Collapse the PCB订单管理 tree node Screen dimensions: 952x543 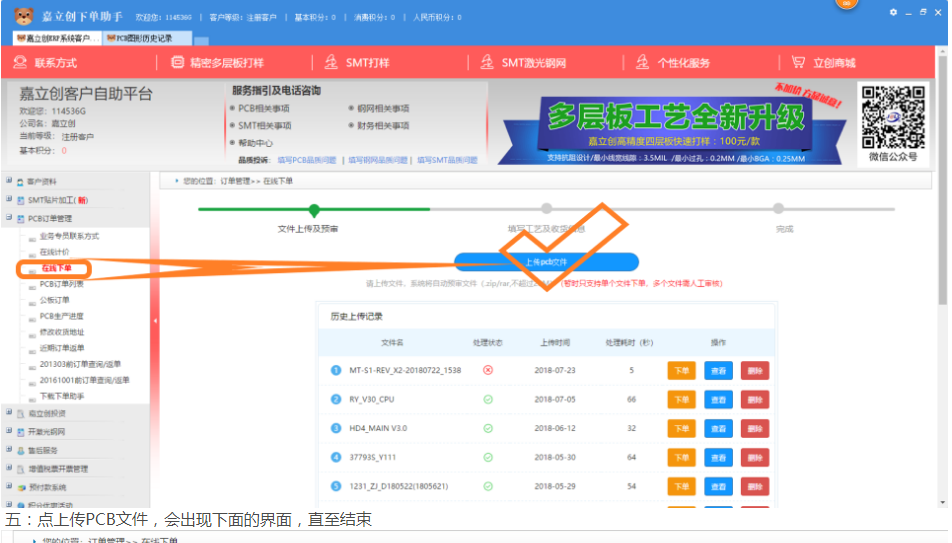point(9,217)
